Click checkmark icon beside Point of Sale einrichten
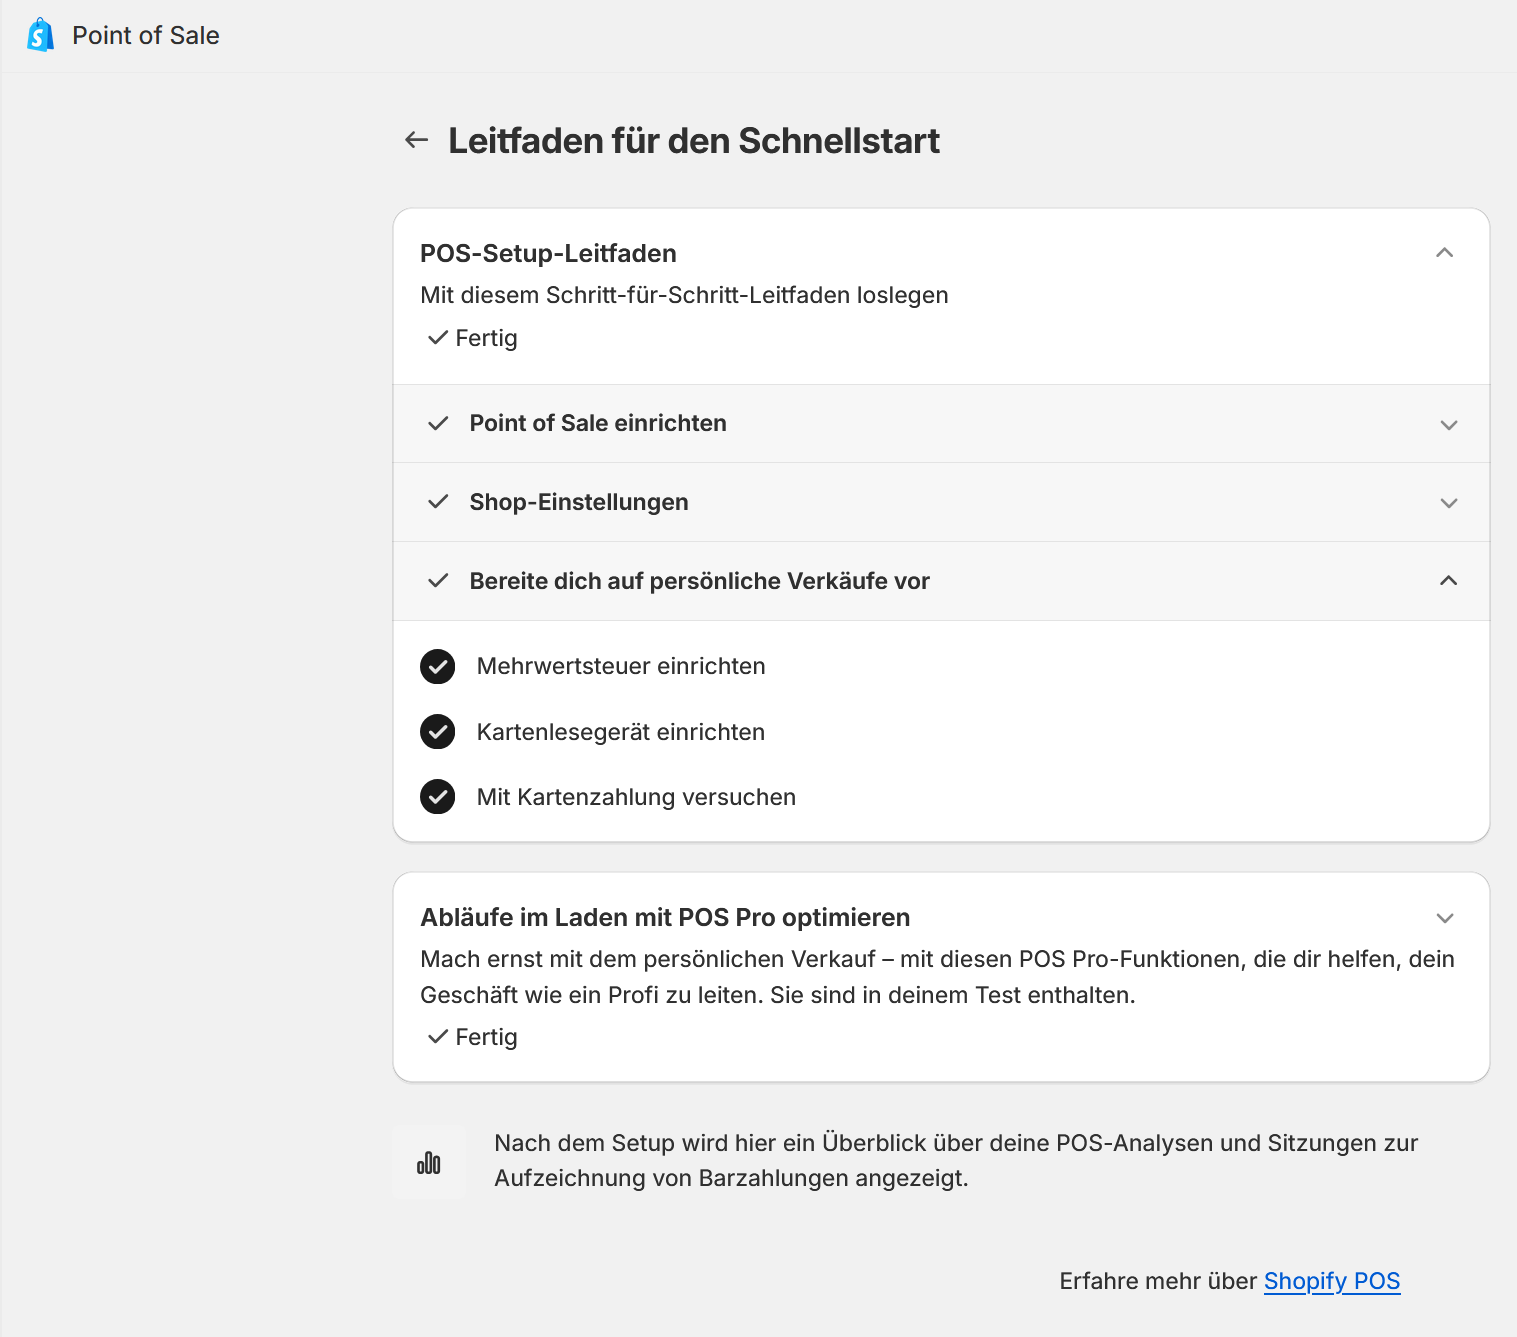This screenshot has height=1337, width=1517. (x=438, y=424)
